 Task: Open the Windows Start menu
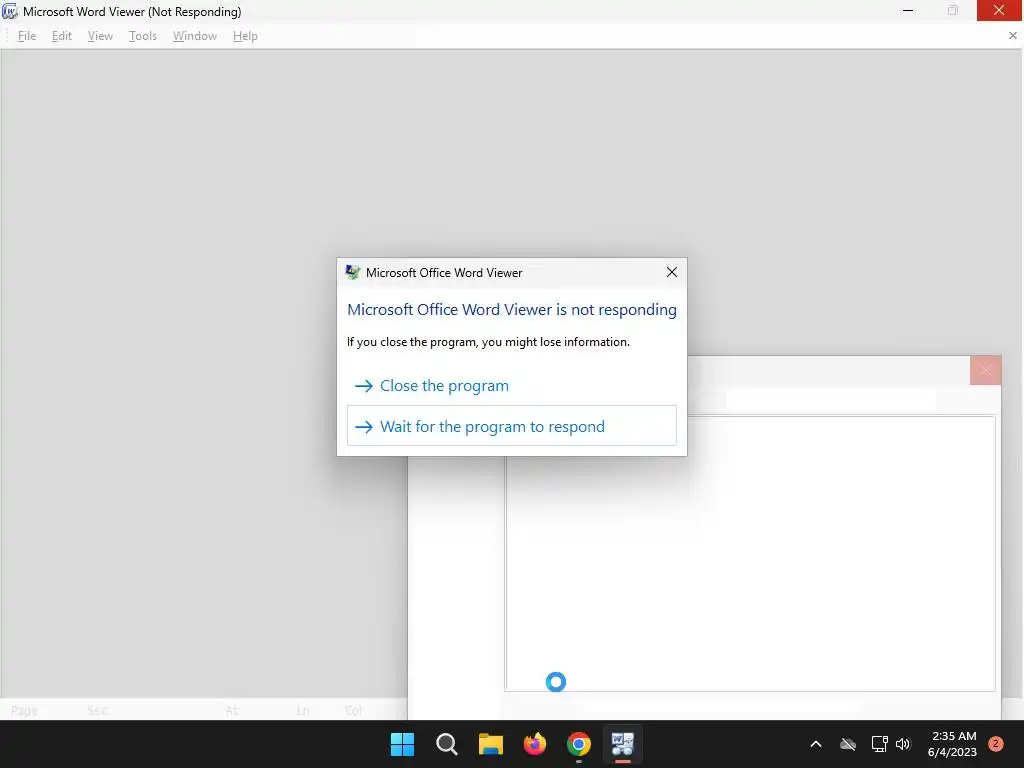(402, 744)
